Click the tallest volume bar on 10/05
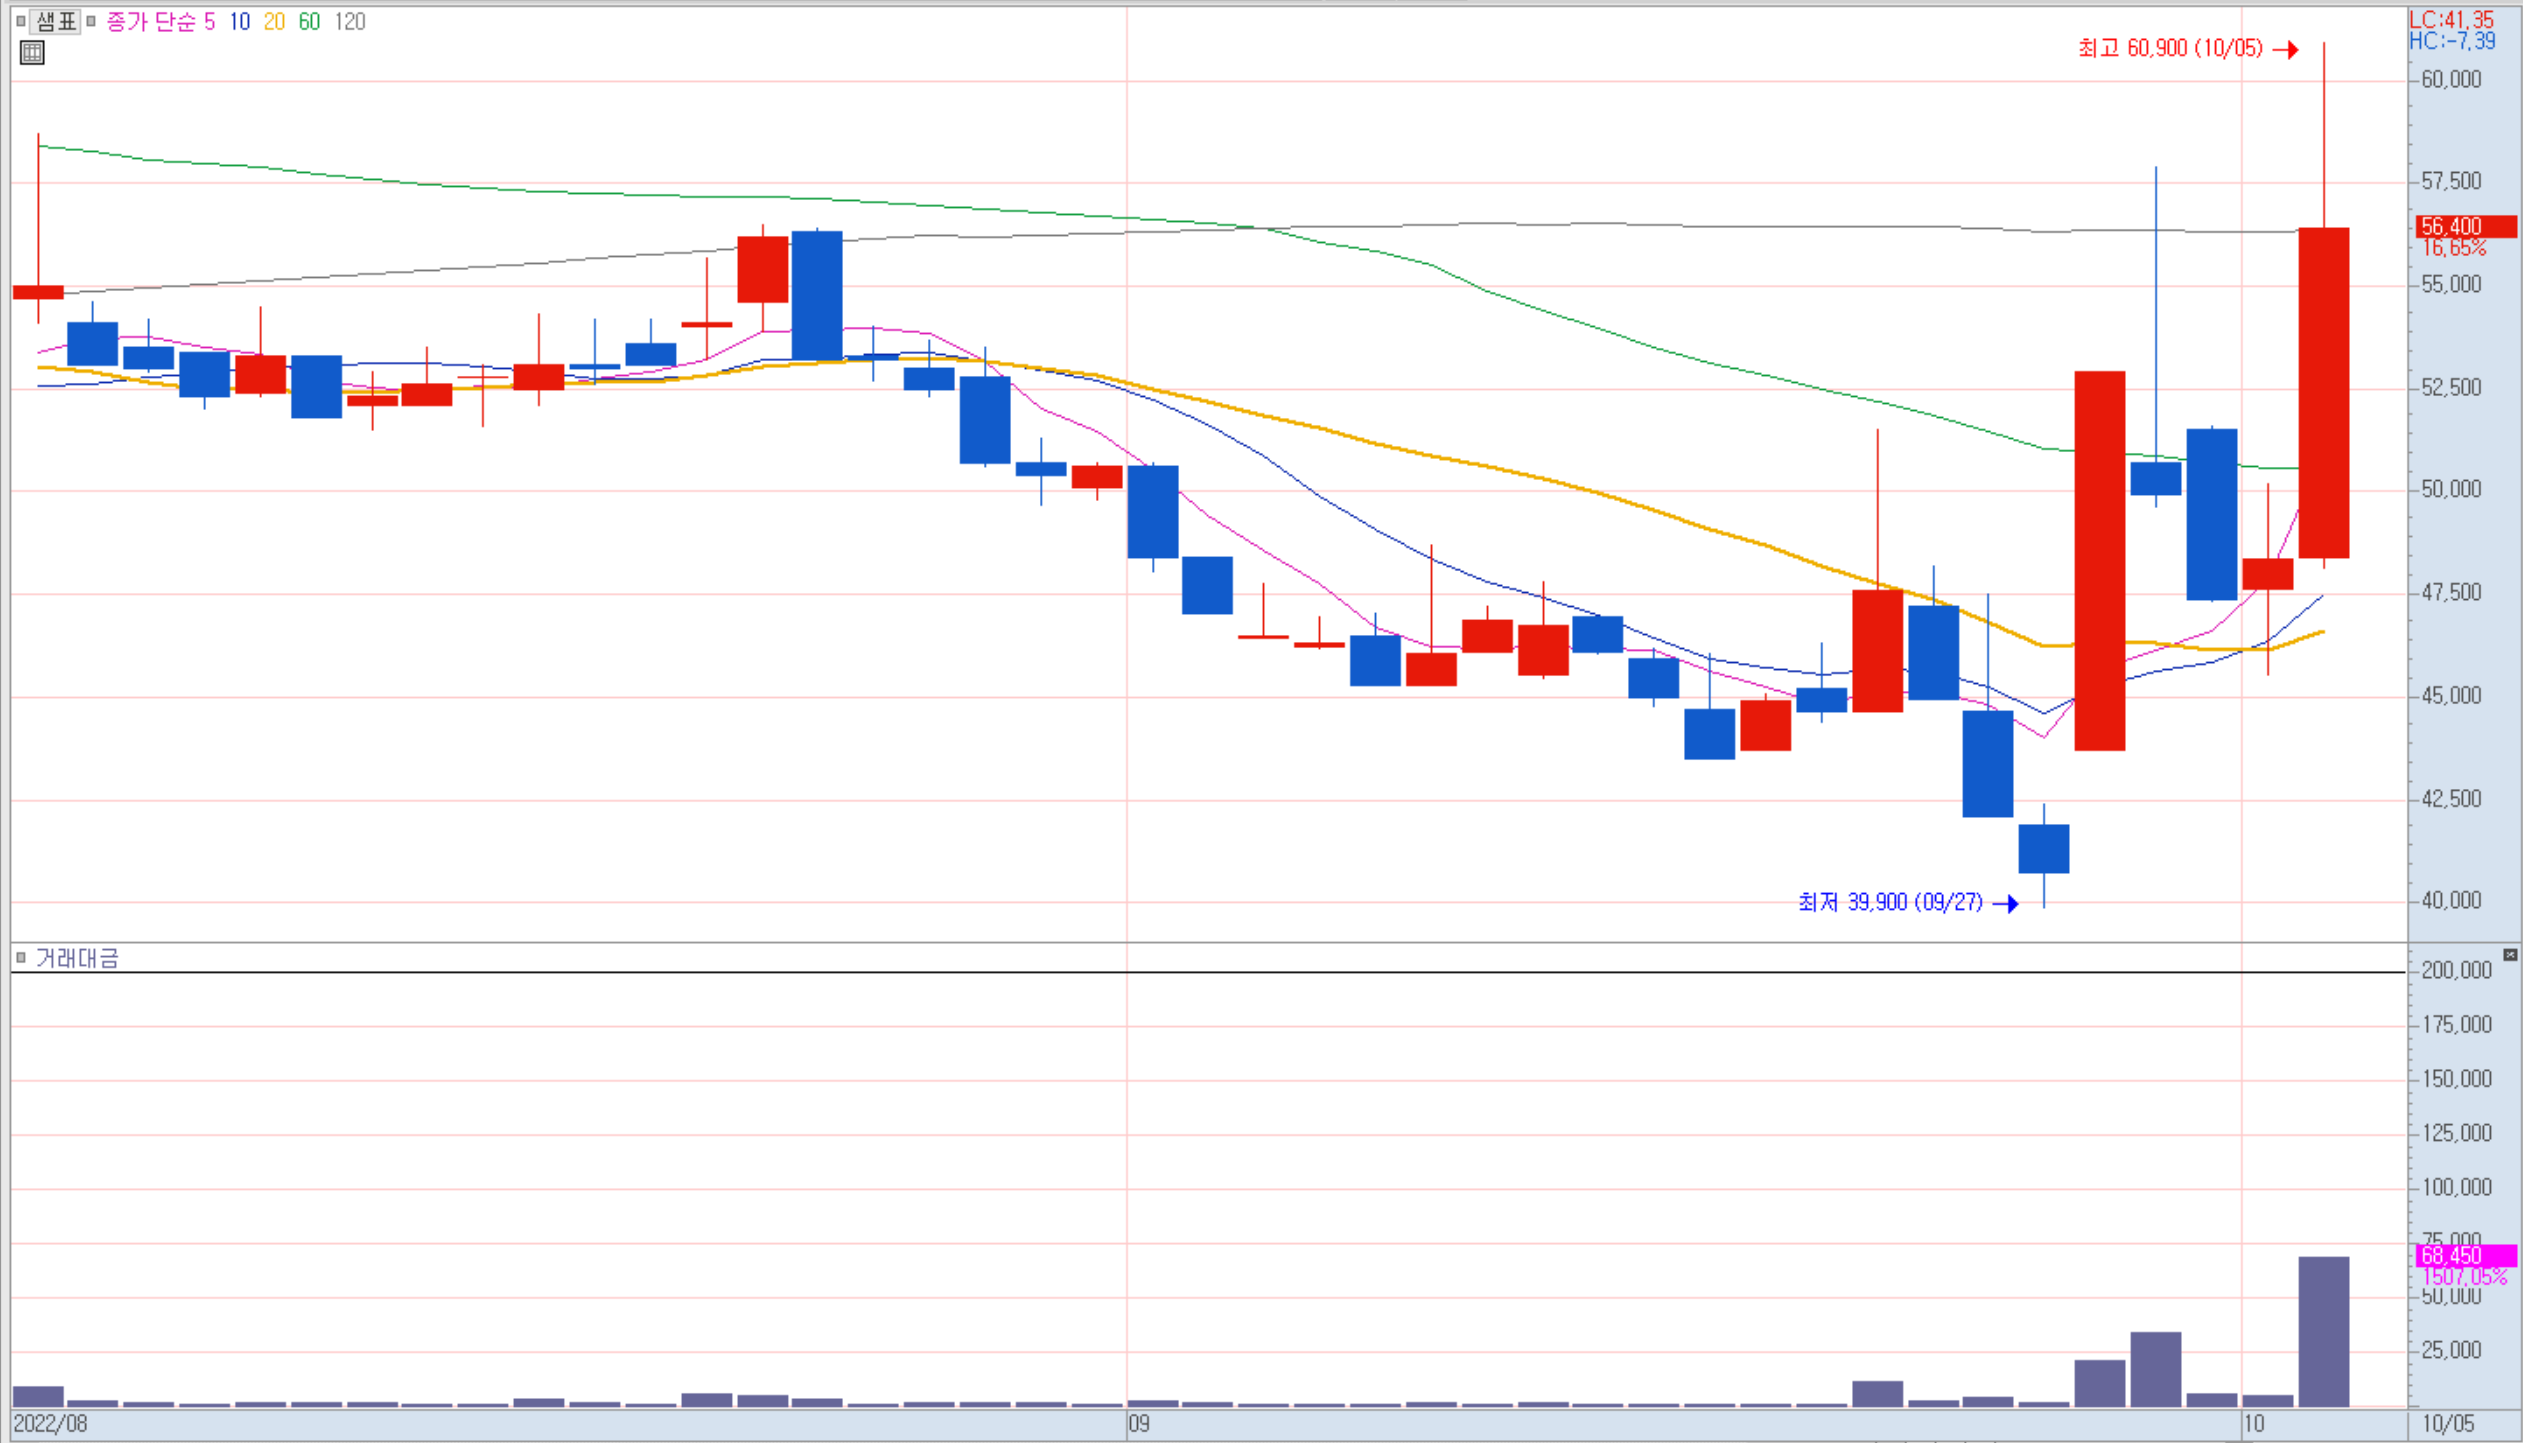 pyautogui.click(x=2323, y=1330)
